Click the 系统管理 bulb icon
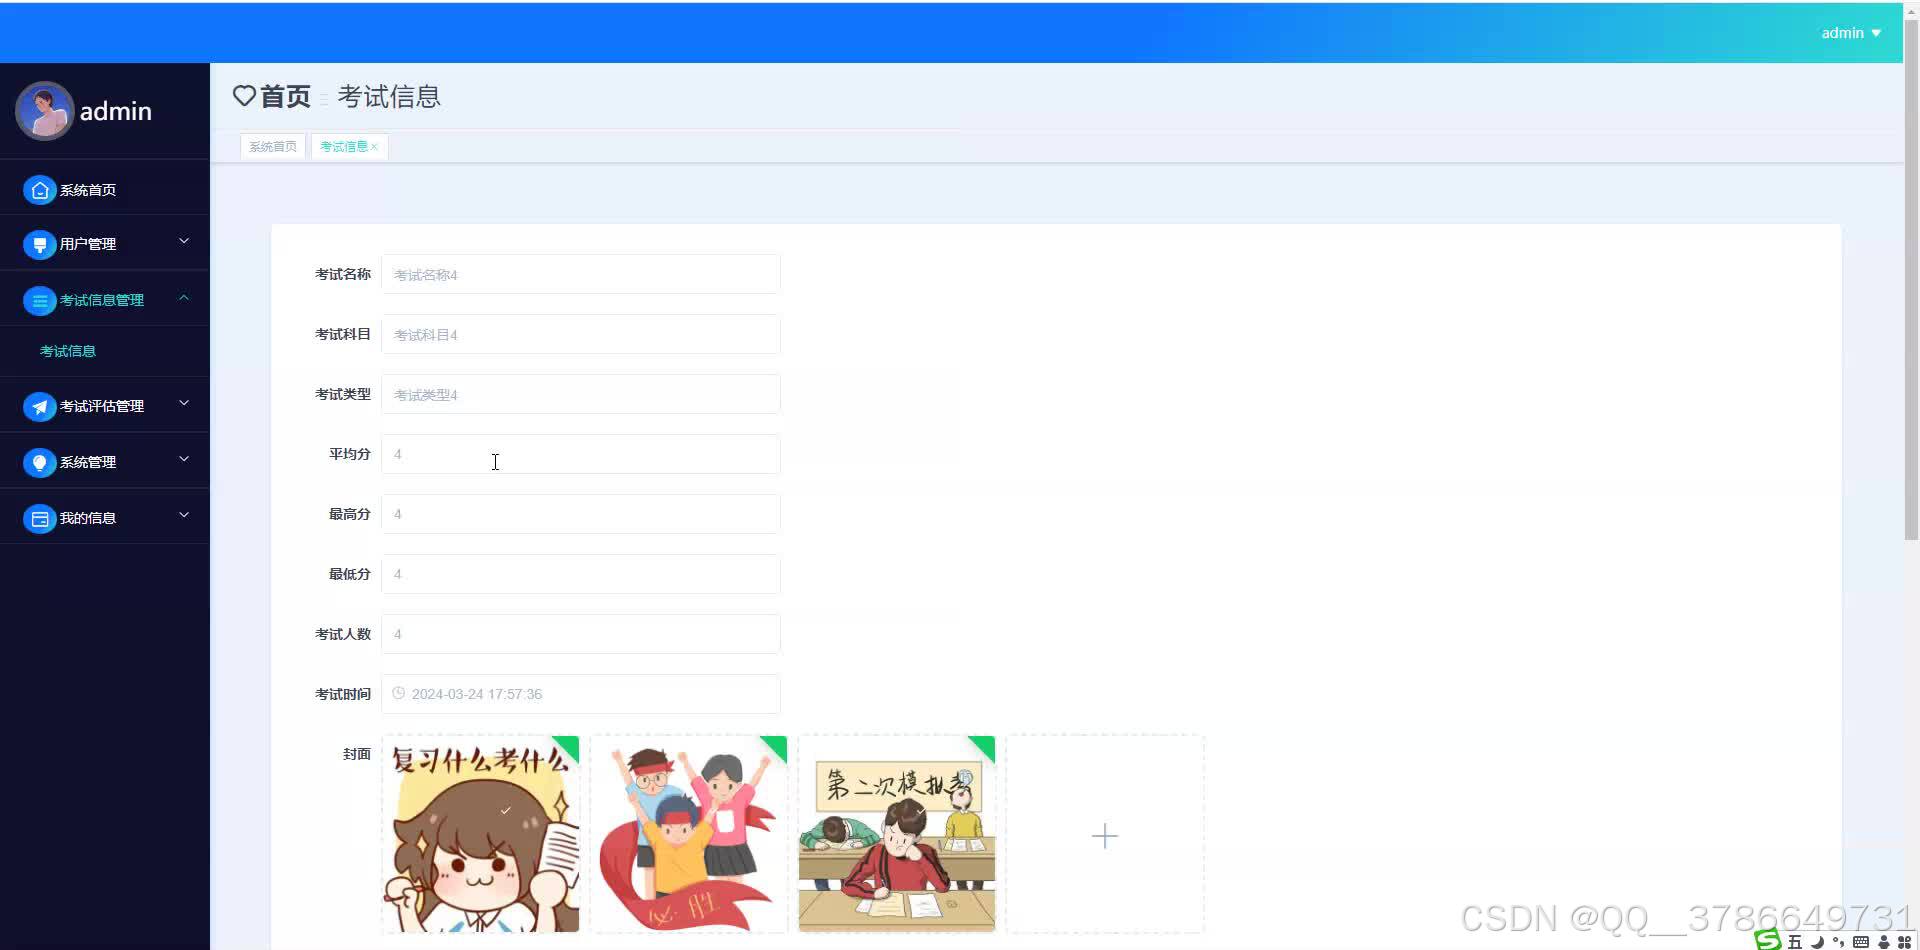The width and height of the screenshot is (1920, 950). (x=39, y=462)
